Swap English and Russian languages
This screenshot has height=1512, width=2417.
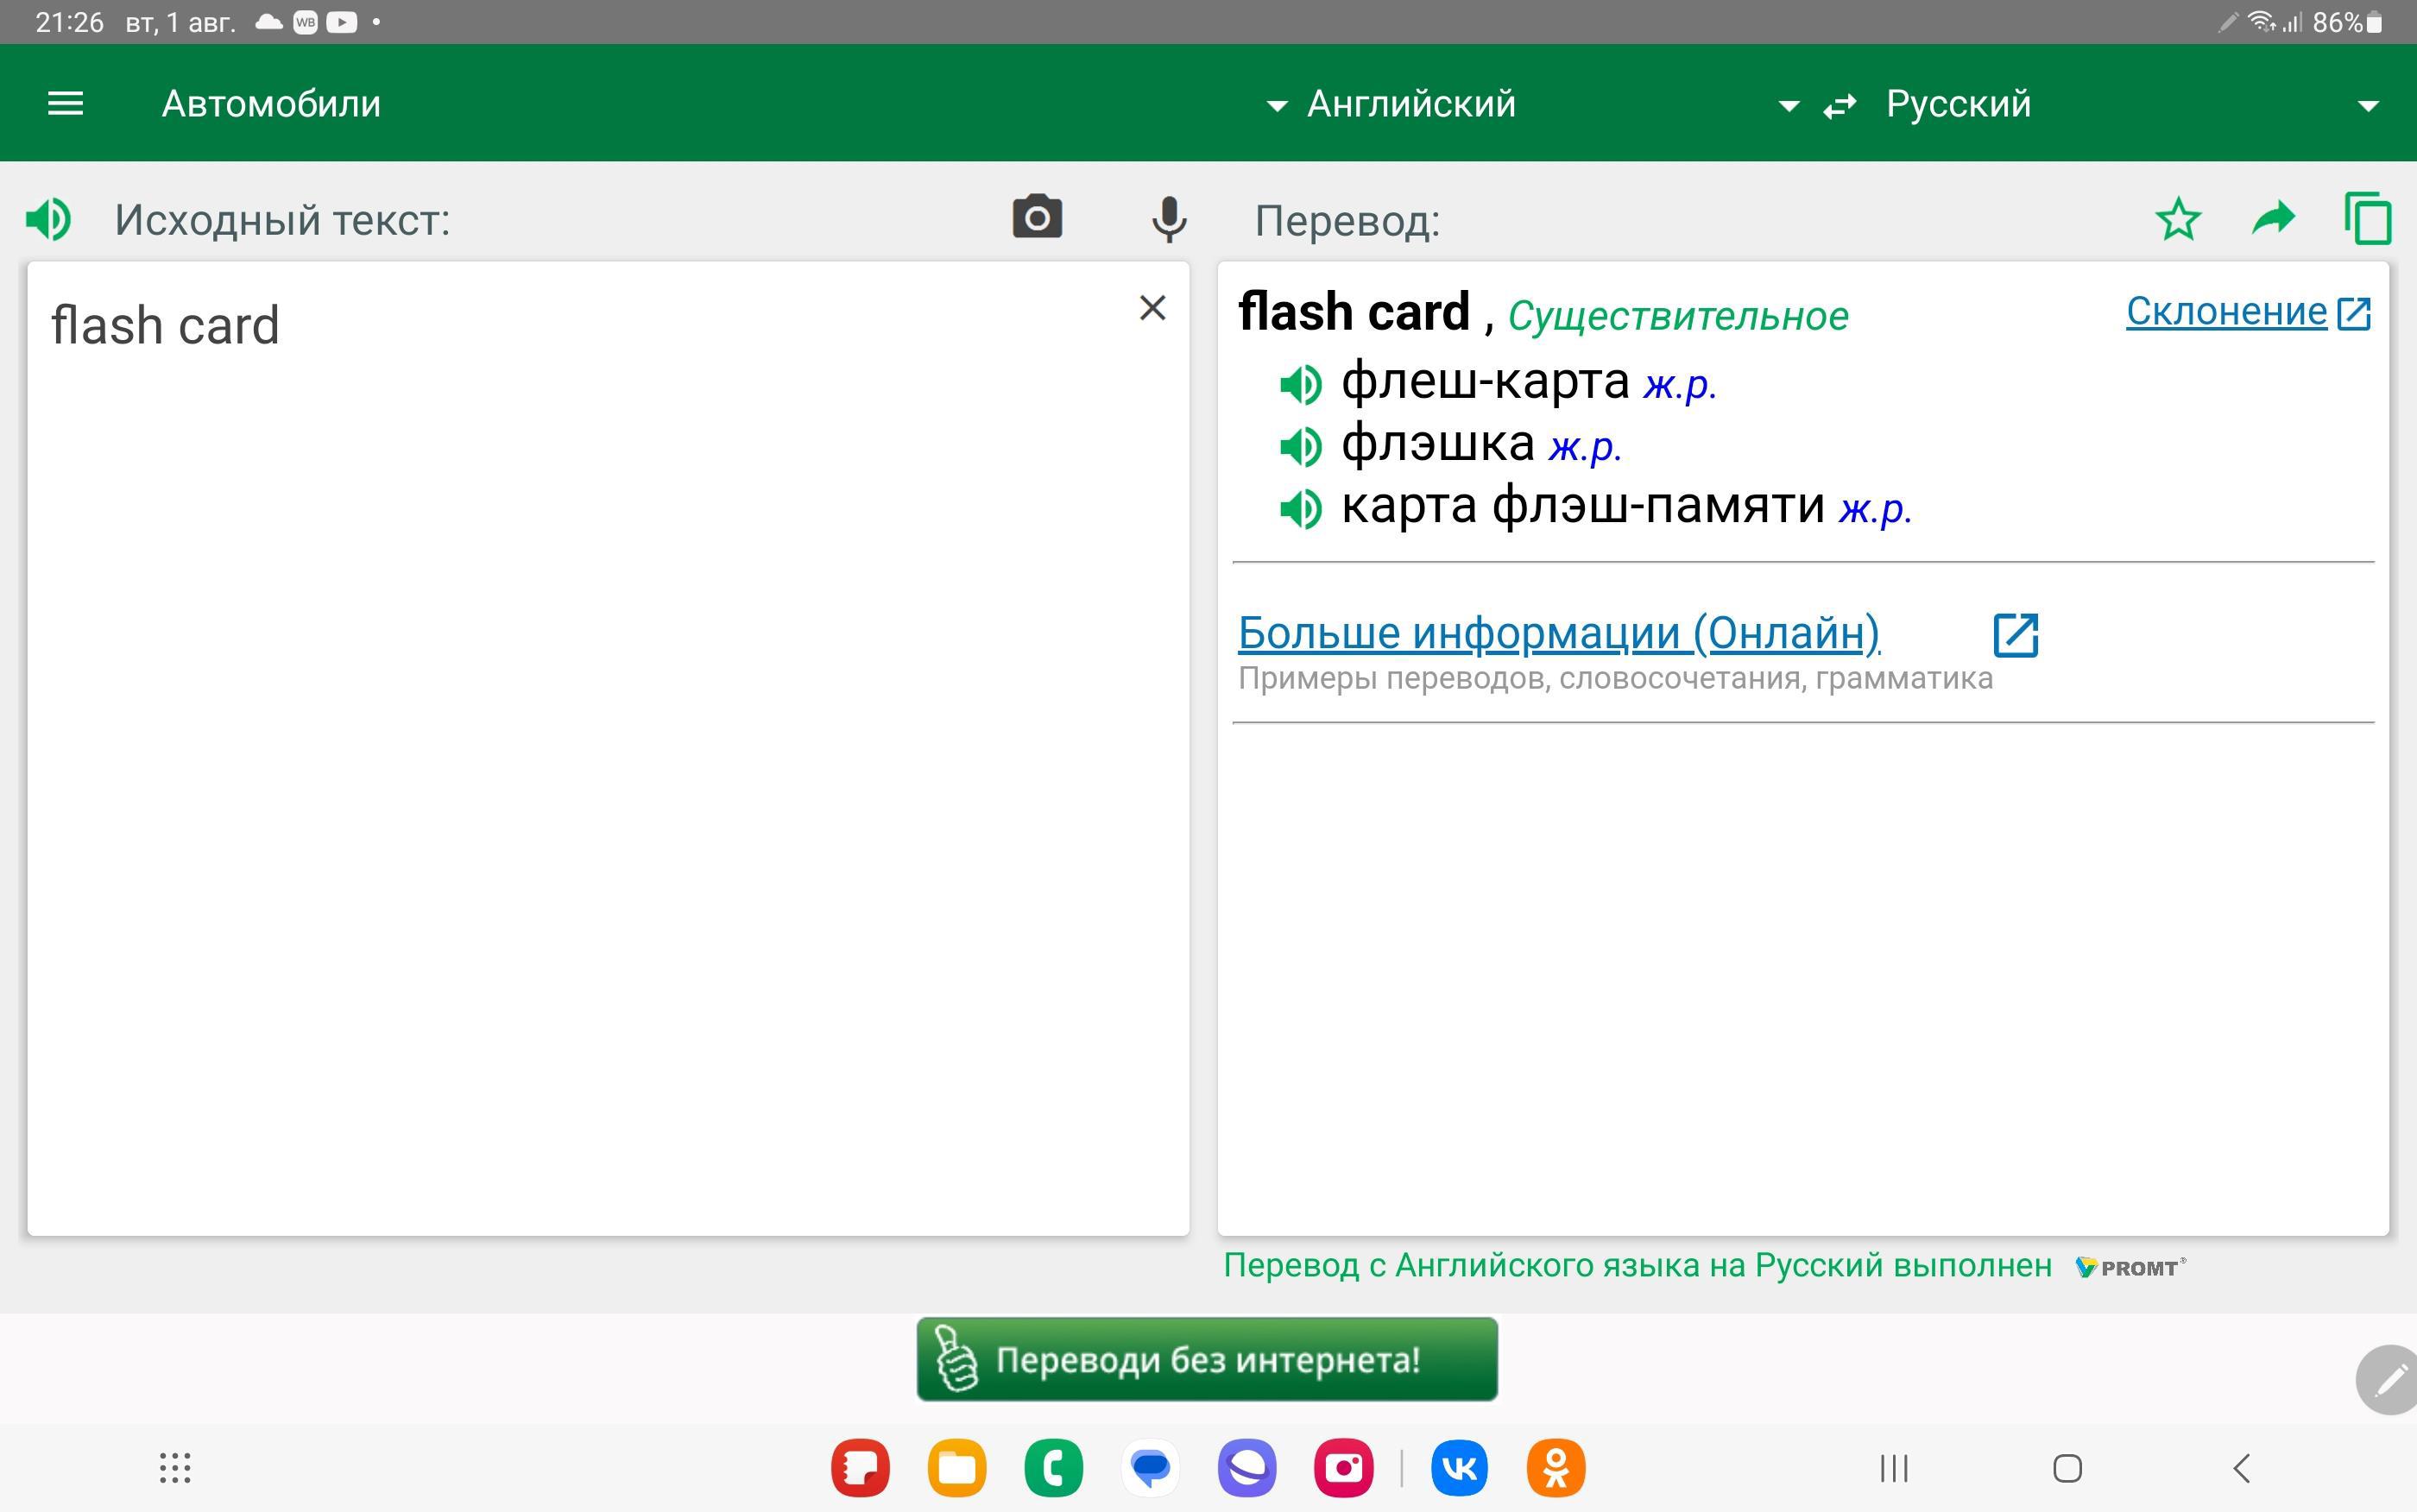point(1839,106)
